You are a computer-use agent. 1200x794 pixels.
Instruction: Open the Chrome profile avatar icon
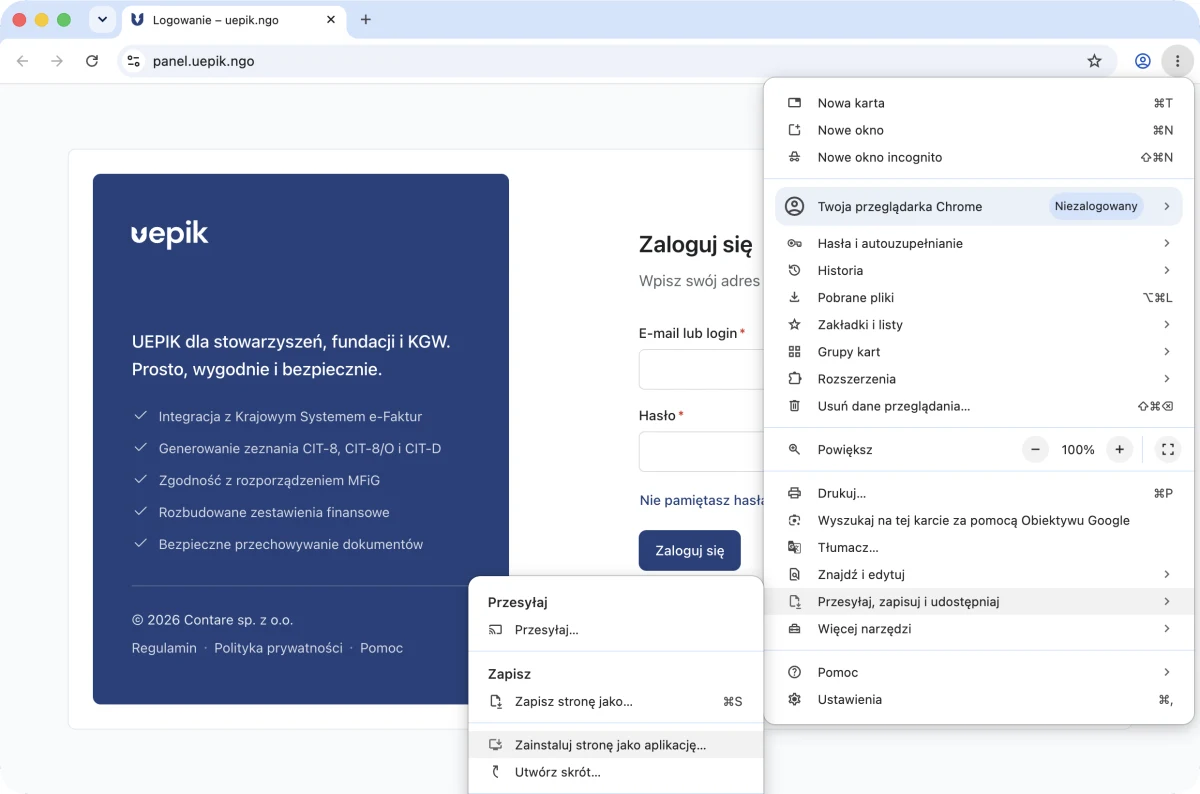coord(1142,61)
